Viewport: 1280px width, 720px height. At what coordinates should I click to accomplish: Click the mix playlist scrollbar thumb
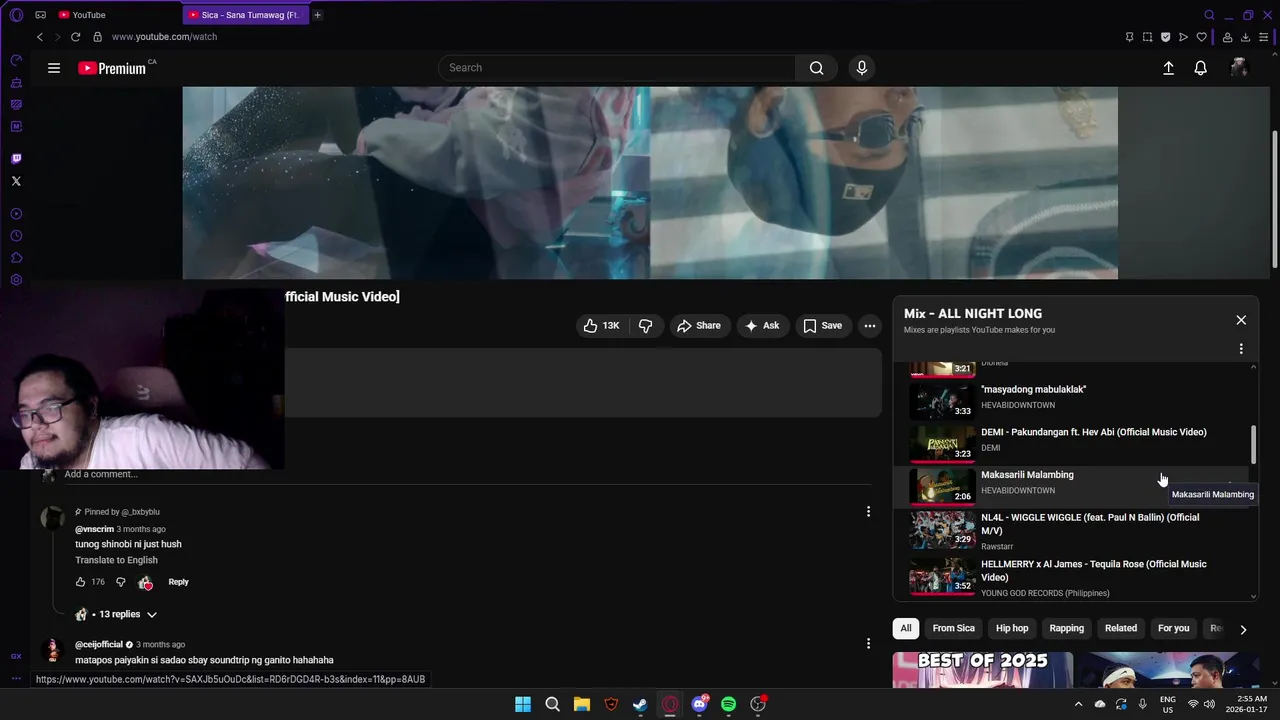[x=1254, y=444]
